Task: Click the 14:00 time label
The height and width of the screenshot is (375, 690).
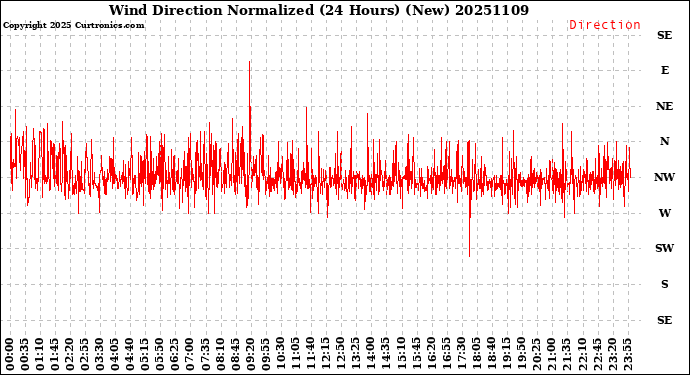Action: click(370, 354)
